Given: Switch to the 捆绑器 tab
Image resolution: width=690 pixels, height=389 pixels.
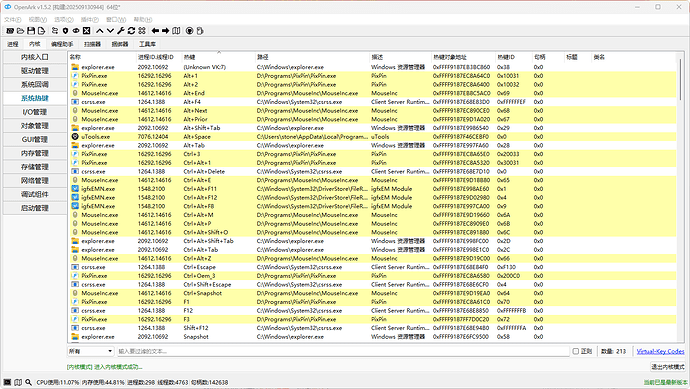Looking at the screenshot, I should [x=120, y=44].
